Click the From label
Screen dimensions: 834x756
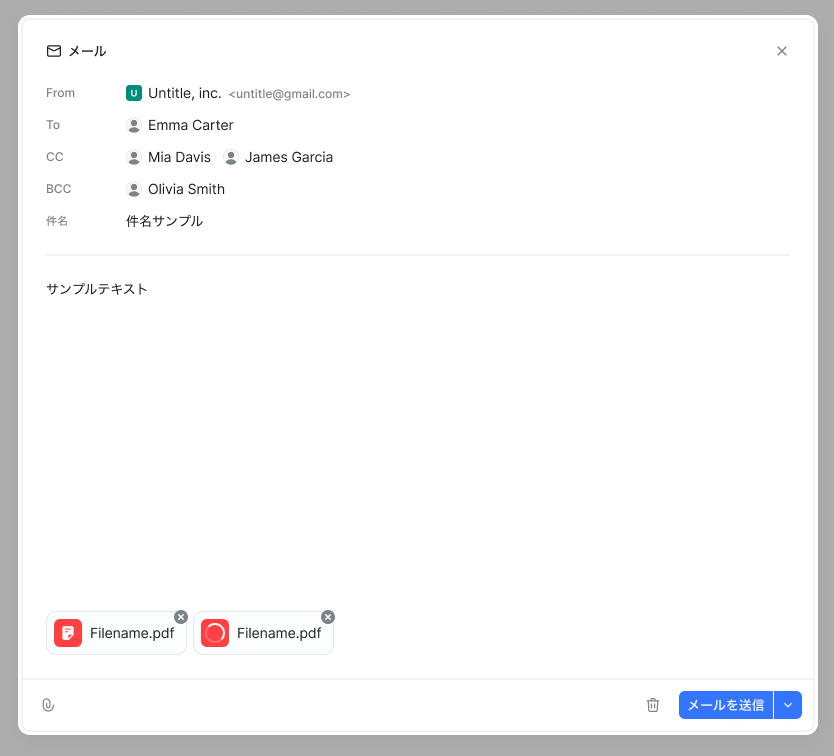pos(60,93)
